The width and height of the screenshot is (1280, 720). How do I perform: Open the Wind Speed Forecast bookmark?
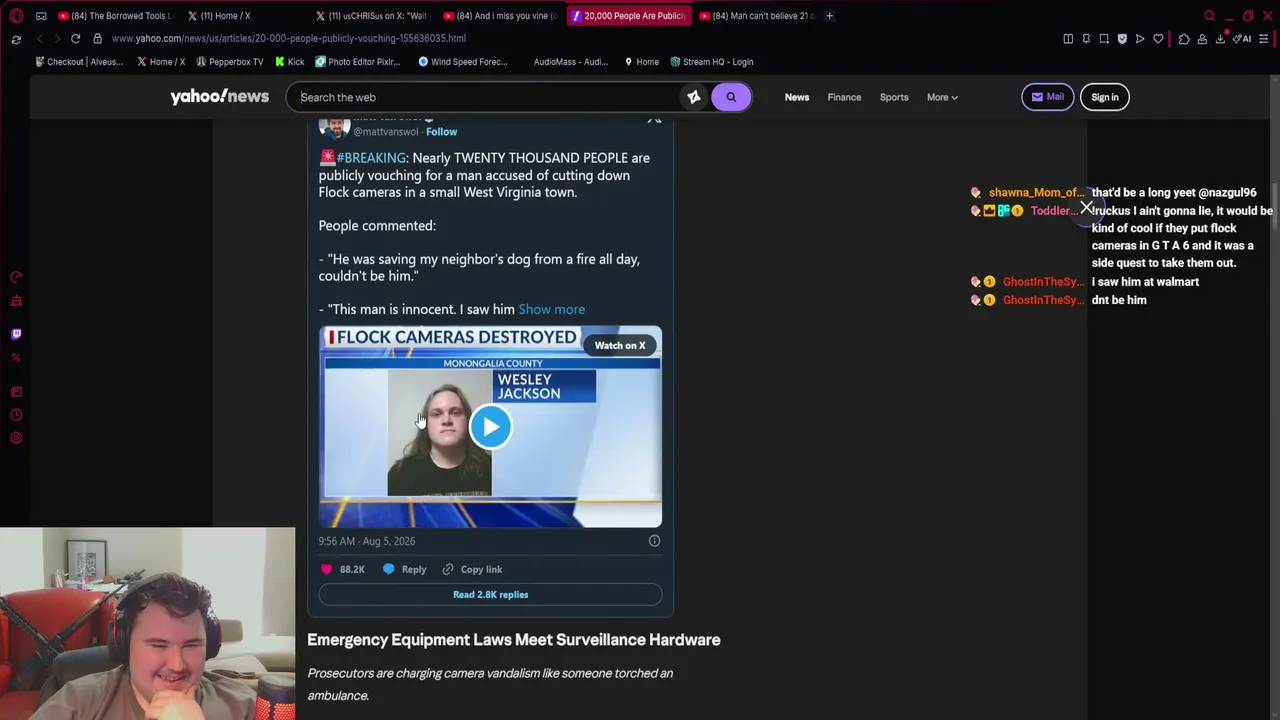coord(463,62)
